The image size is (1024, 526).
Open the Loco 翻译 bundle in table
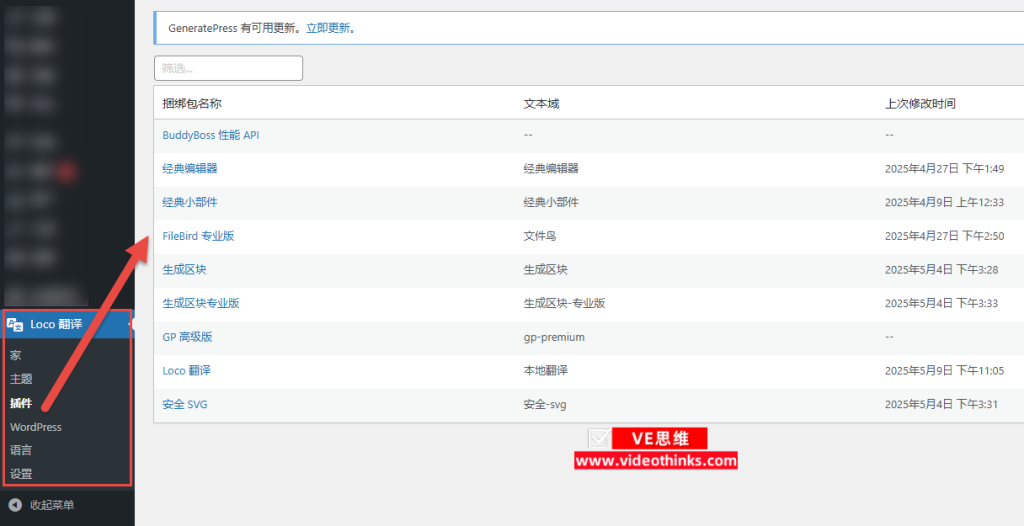pyautogui.click(x=186, y=371)
